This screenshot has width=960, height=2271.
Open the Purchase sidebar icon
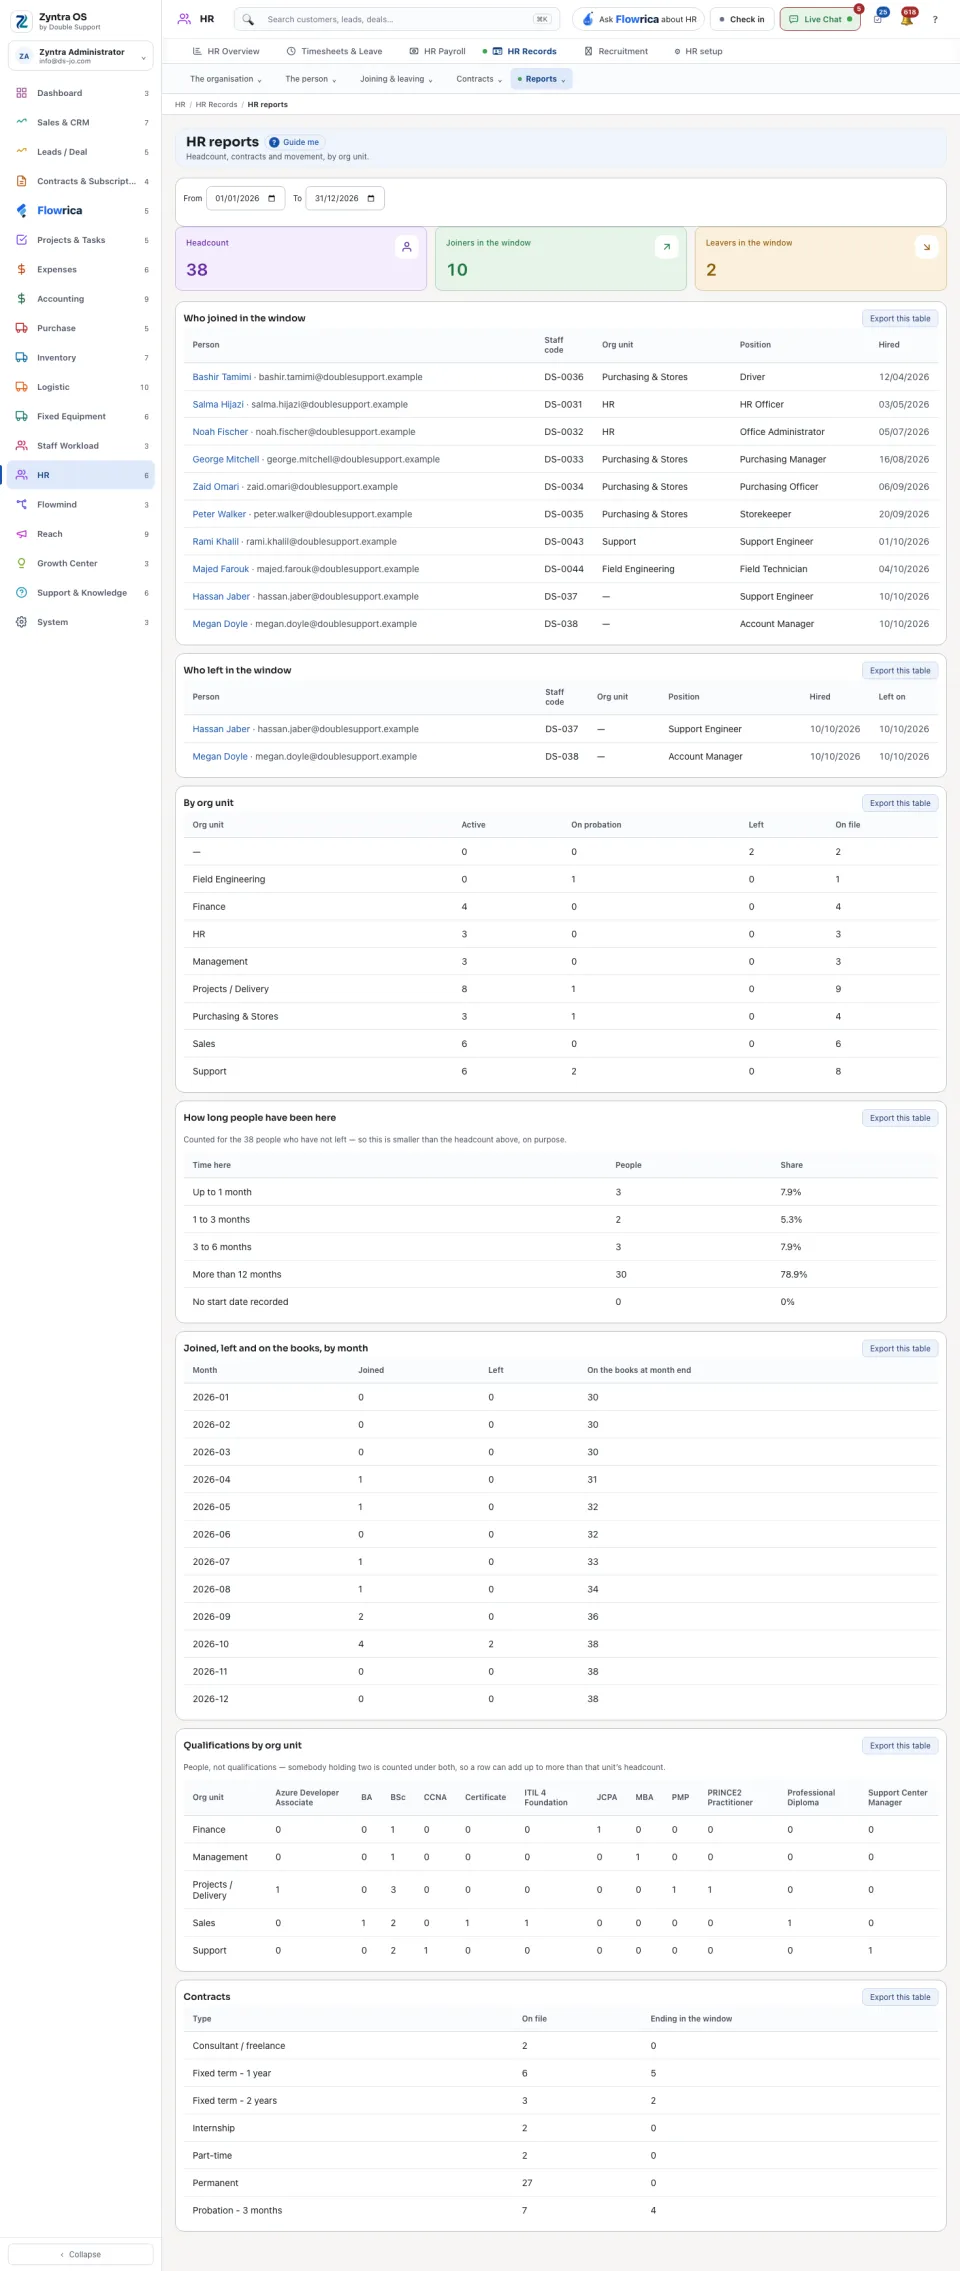click(22, 328)
